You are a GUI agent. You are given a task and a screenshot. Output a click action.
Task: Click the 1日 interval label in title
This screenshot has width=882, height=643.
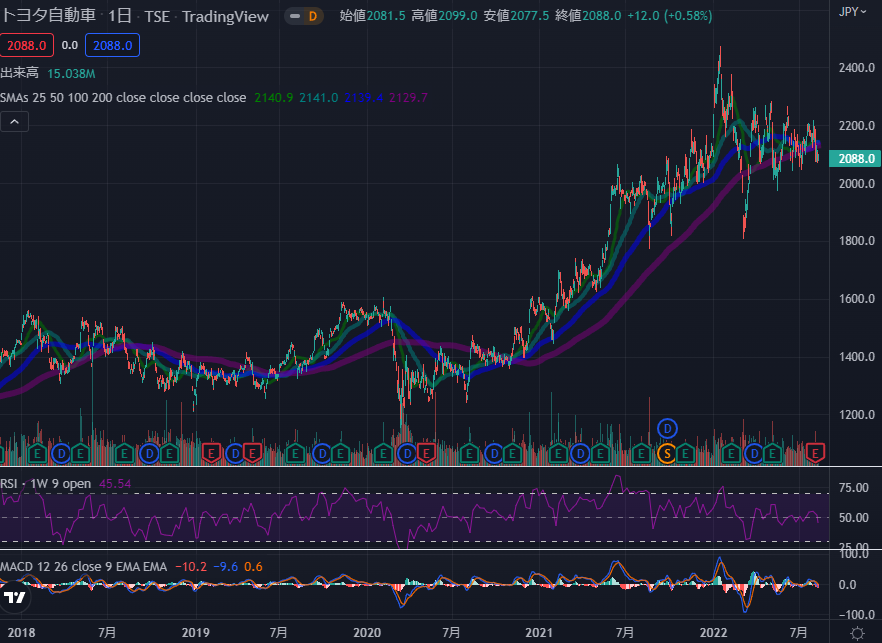pos(120,16)
